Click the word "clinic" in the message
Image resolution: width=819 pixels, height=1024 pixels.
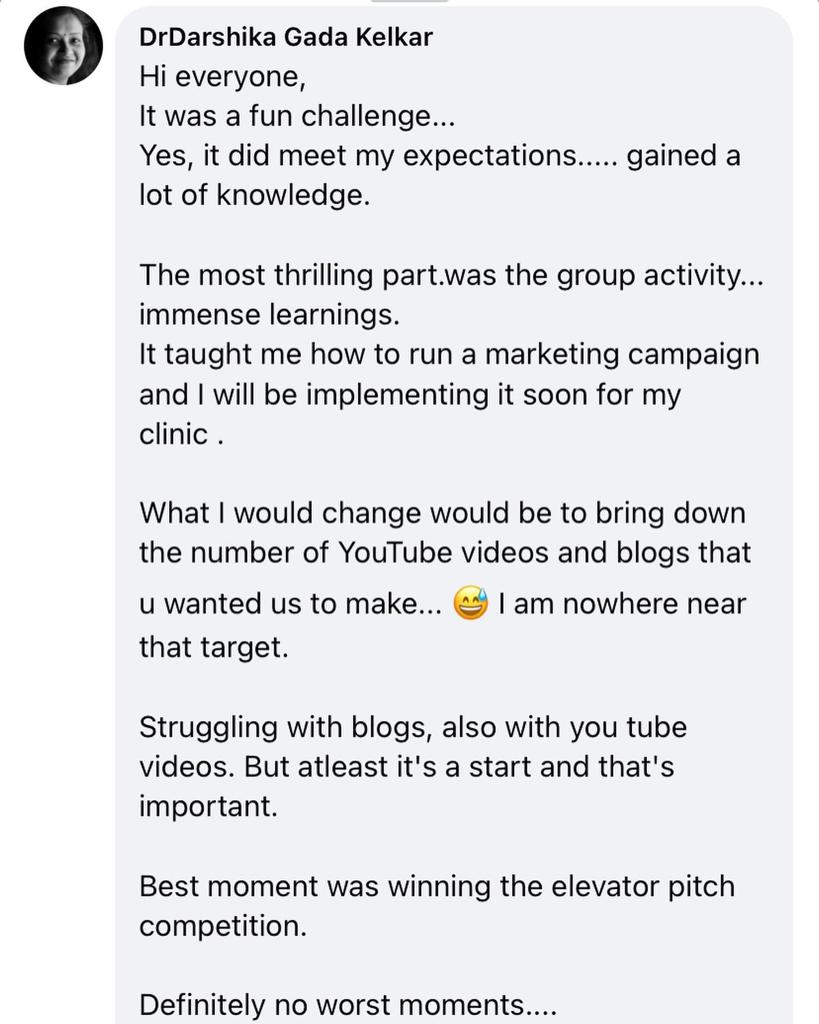coord(174,434)
